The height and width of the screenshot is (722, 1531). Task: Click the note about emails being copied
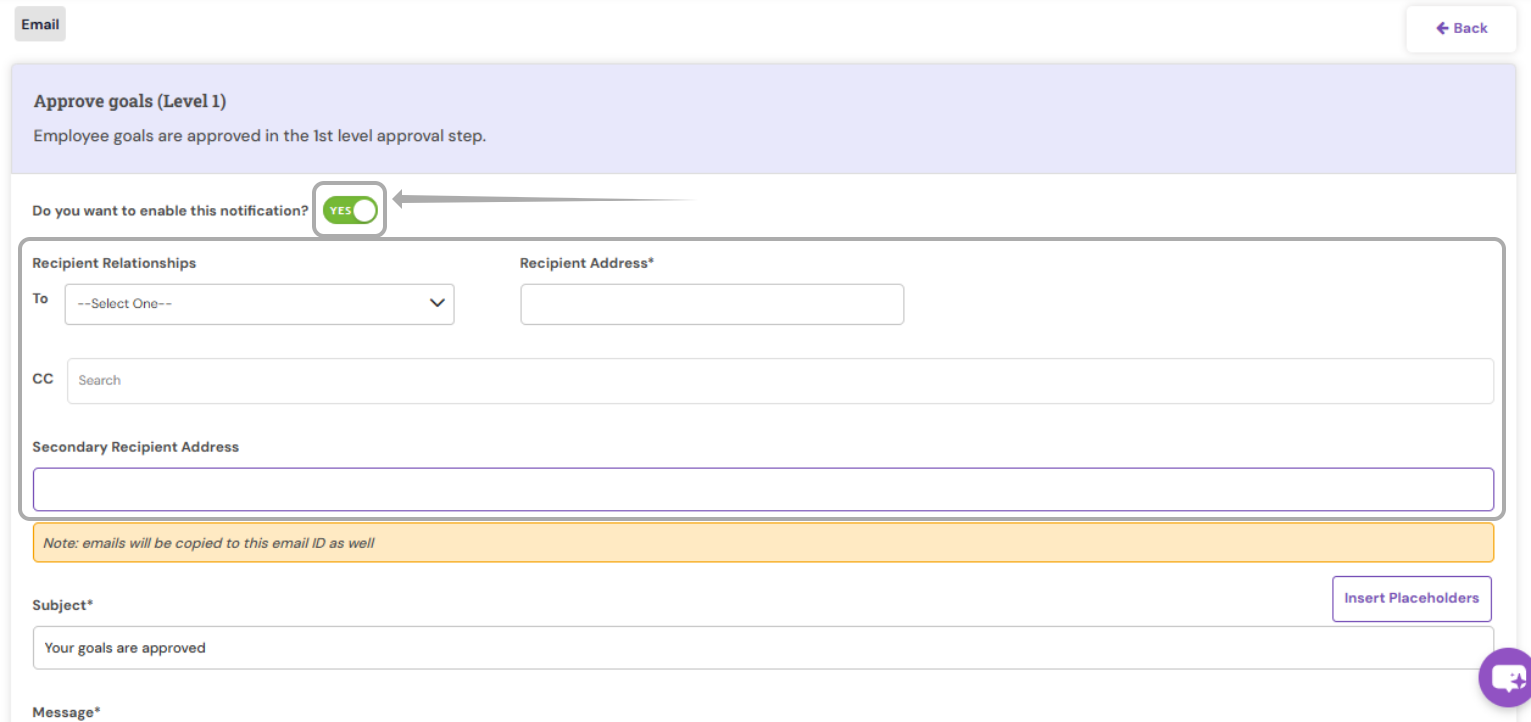(763, 543)
